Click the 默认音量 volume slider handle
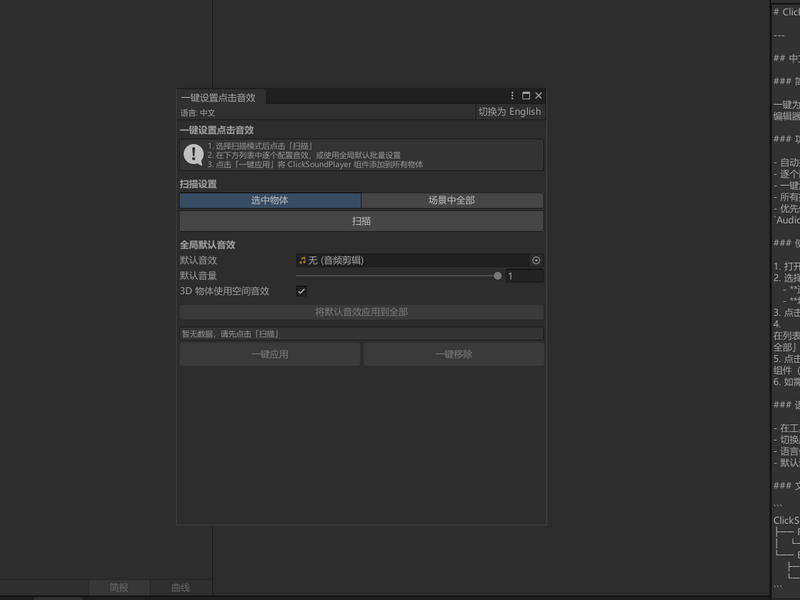This screenshot has width=800, height=600. click(x=498, y=276)
